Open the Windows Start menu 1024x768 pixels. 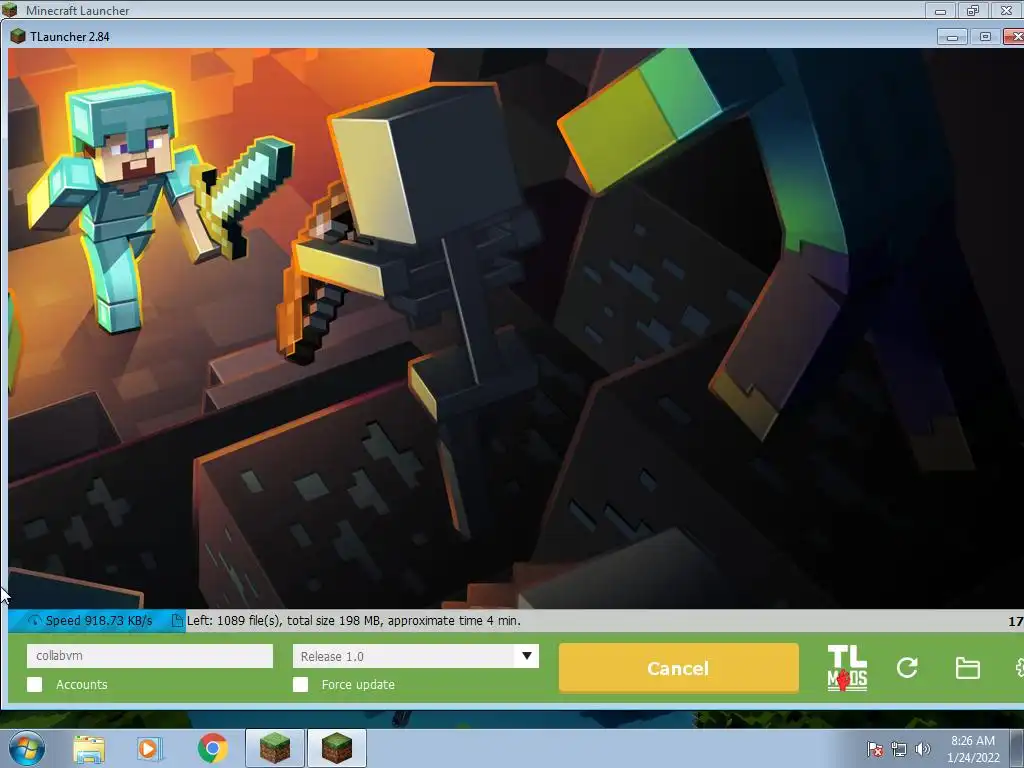coord(27,748)
